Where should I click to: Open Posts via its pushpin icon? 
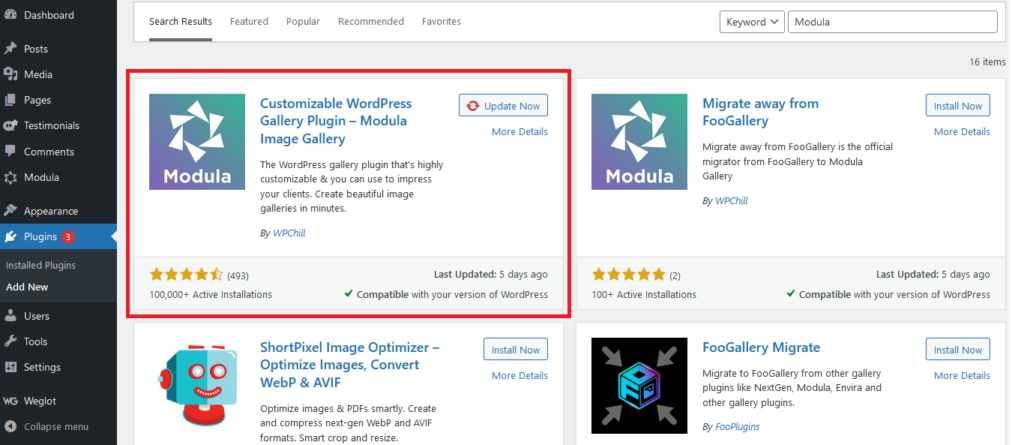click(10, 49)
